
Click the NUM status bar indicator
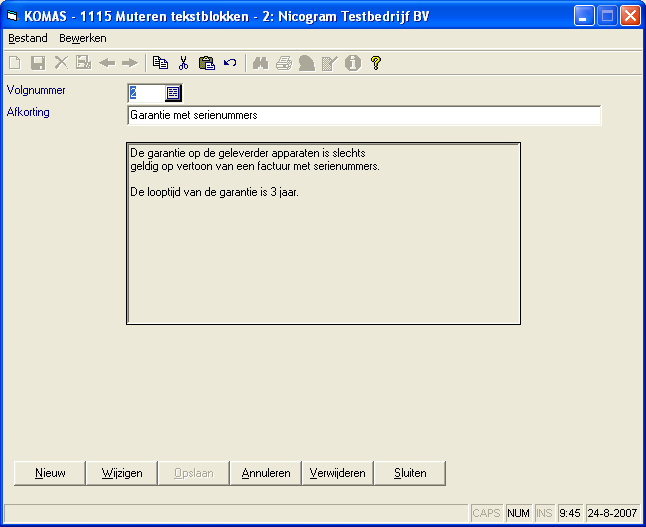pyautogui.click(x=518, y=513)
